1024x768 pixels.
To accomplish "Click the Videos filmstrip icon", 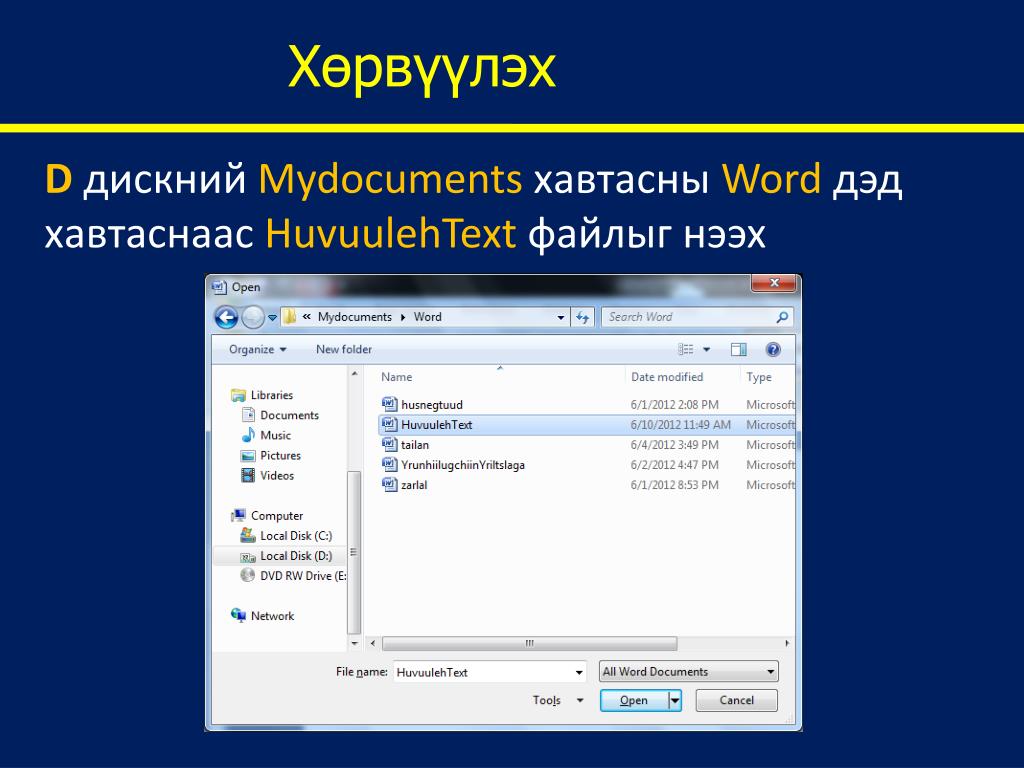I will (248, 475).
